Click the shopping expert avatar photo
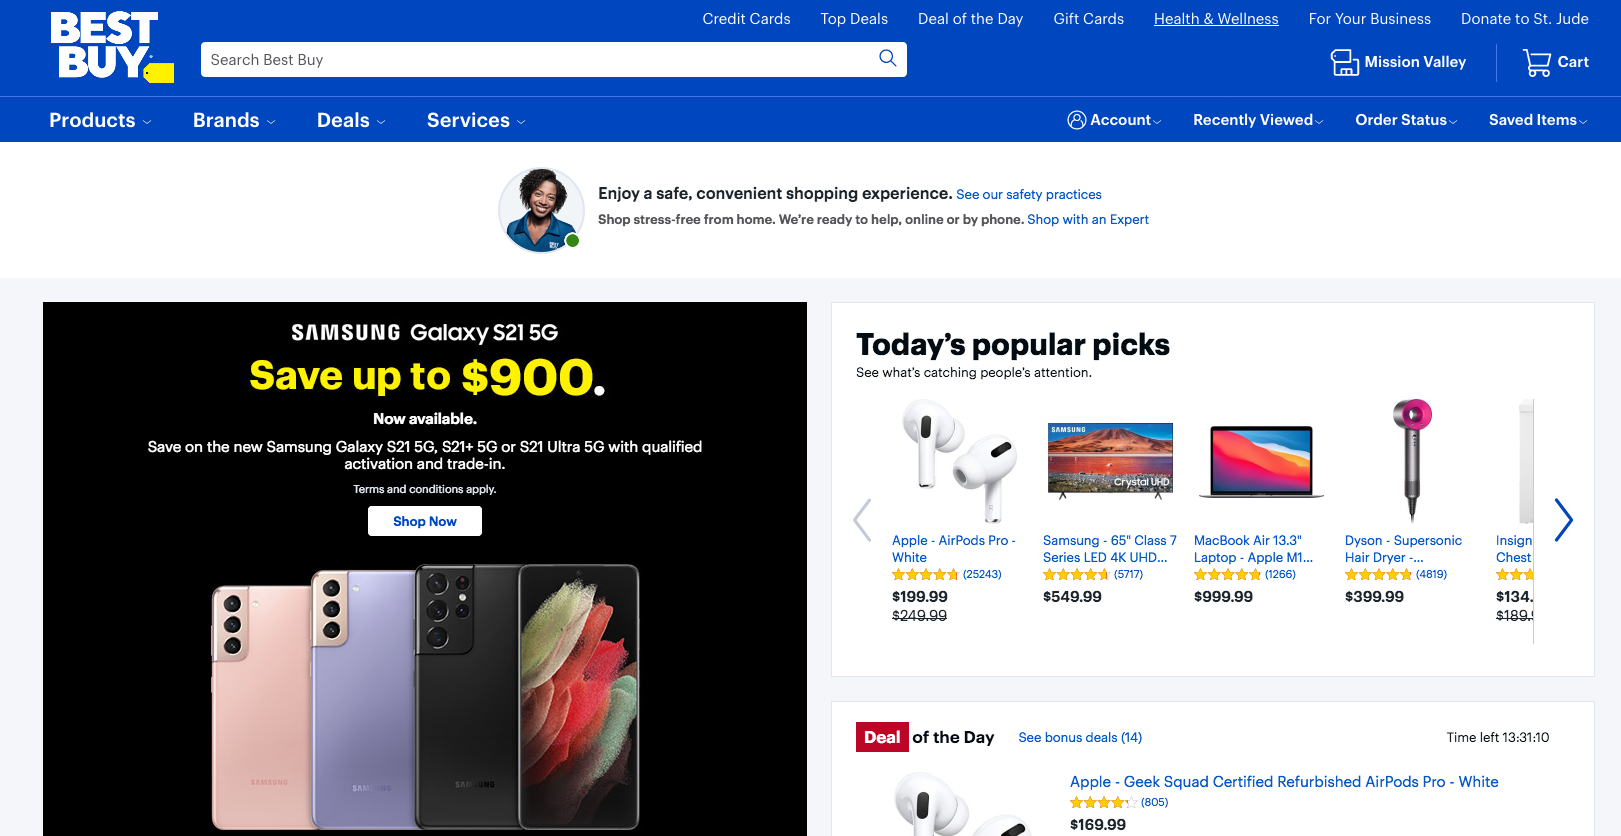This screenshot has height=836, width=1621. (x=541, y=210)
